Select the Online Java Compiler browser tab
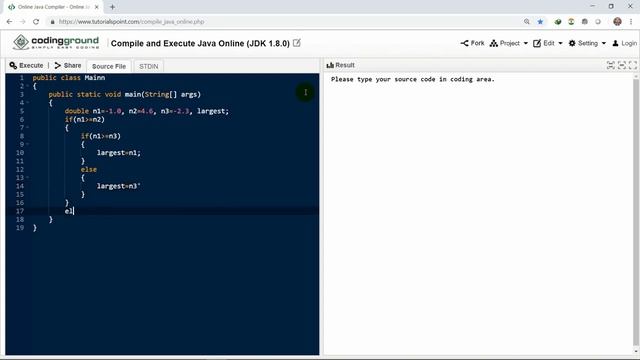The height and width of the screenshot is (360, 640). [x=53, y=7]
